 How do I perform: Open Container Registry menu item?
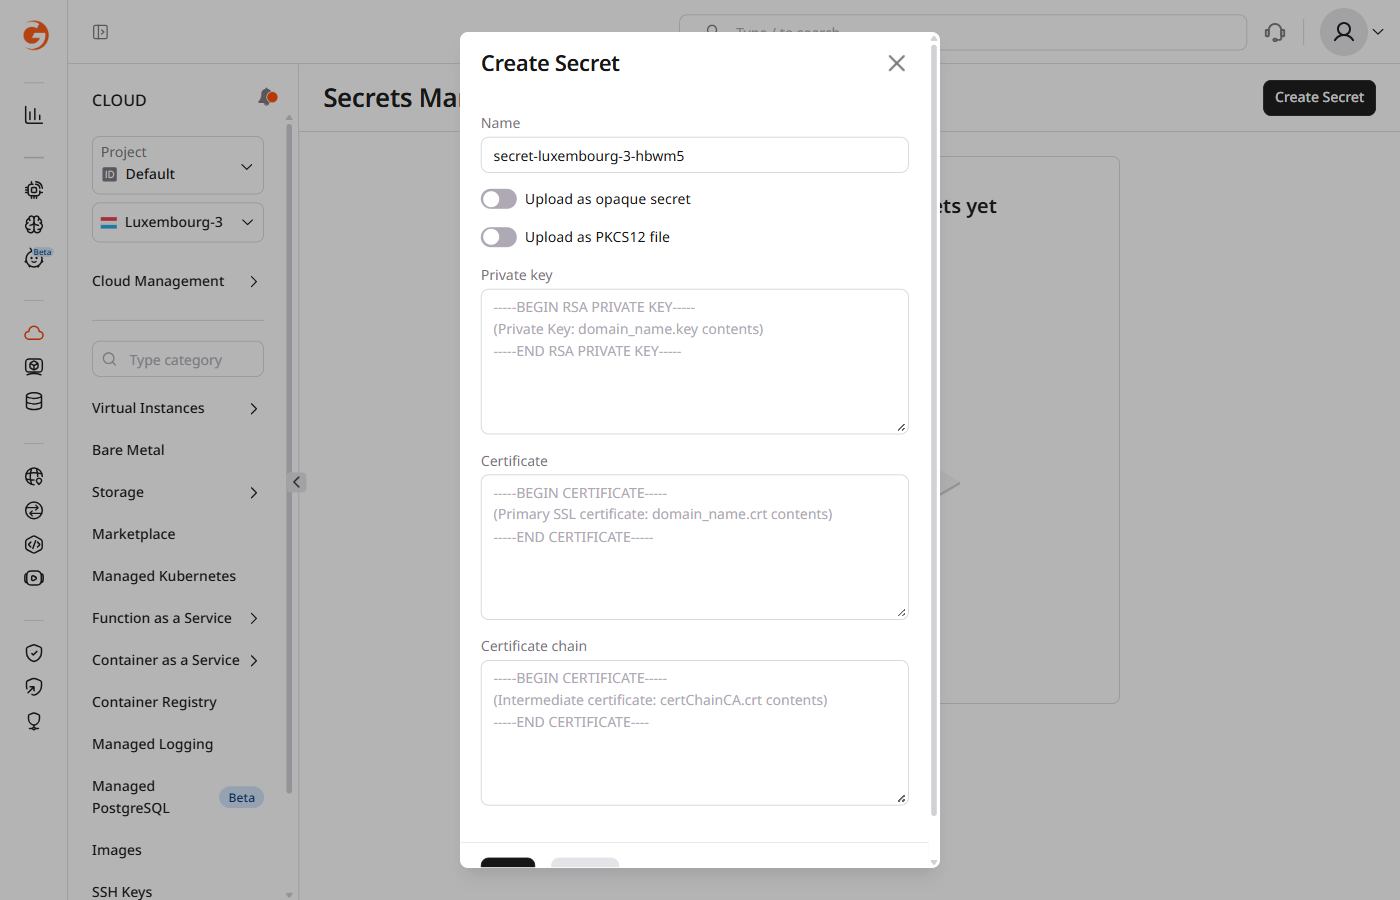(154, 702)
